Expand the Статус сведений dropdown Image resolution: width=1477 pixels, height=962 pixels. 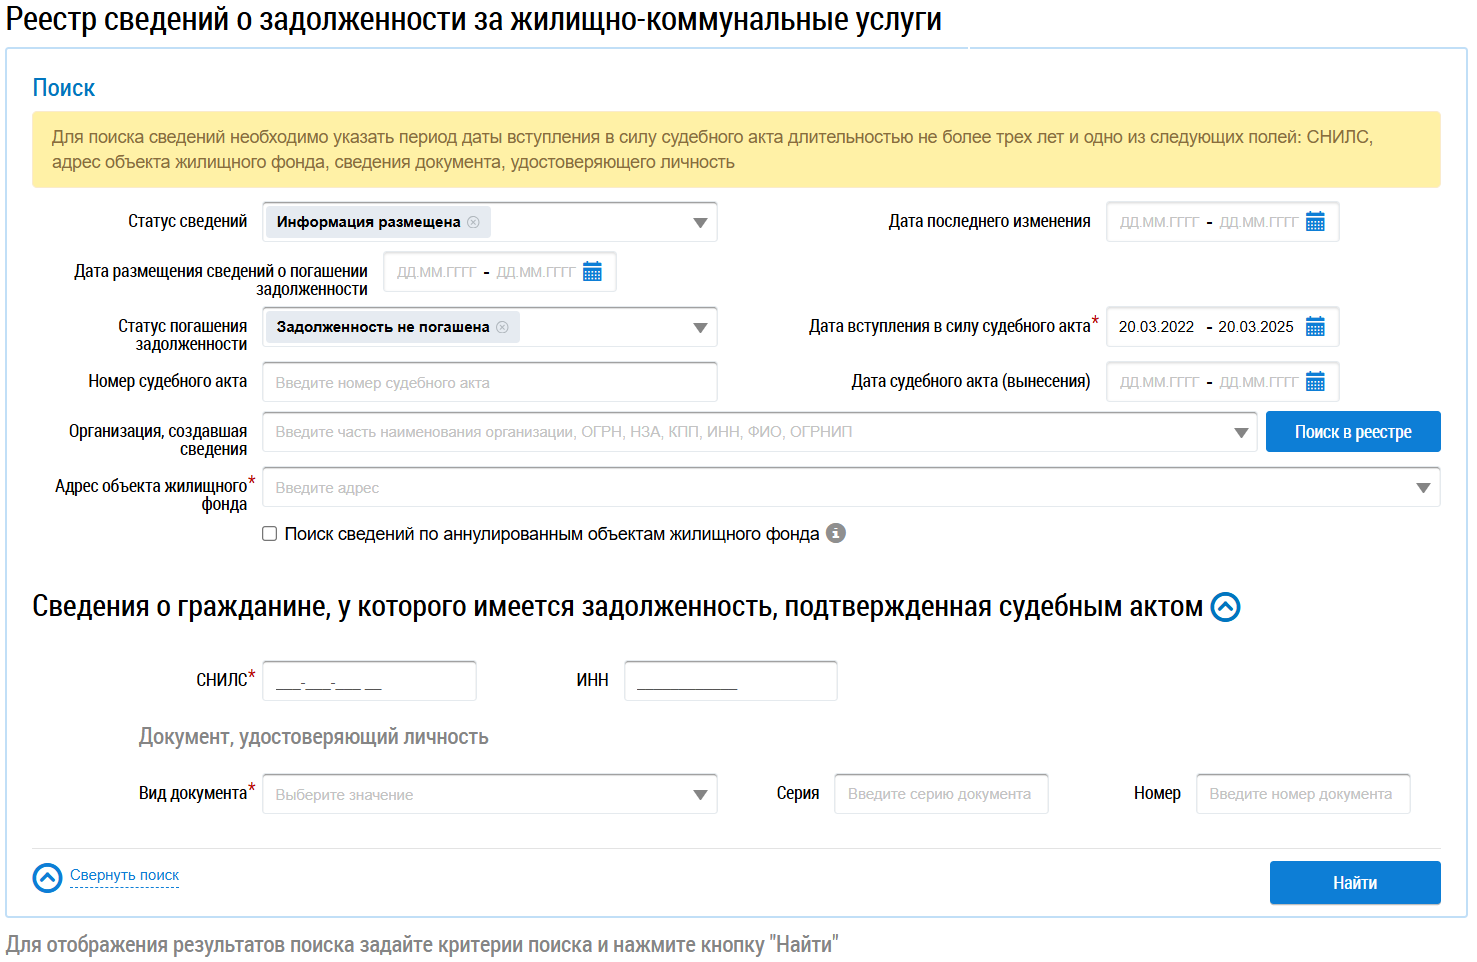pyautogui.click(x=700, y=223)
